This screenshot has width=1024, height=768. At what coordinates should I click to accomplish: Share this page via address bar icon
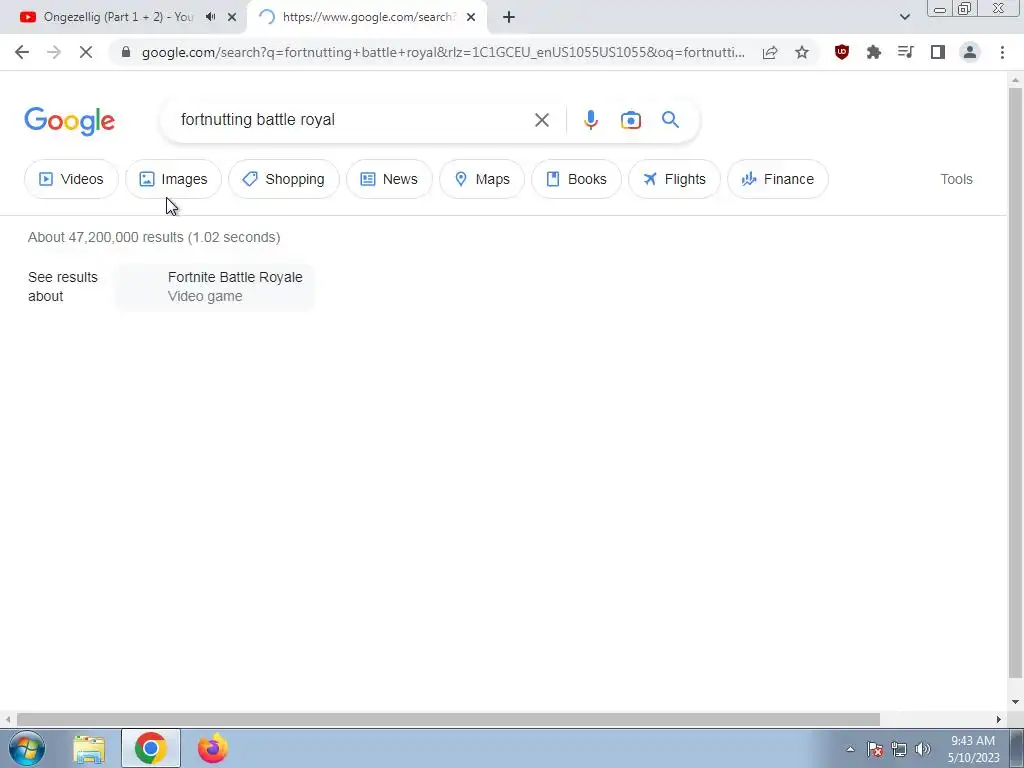point(770,52)
